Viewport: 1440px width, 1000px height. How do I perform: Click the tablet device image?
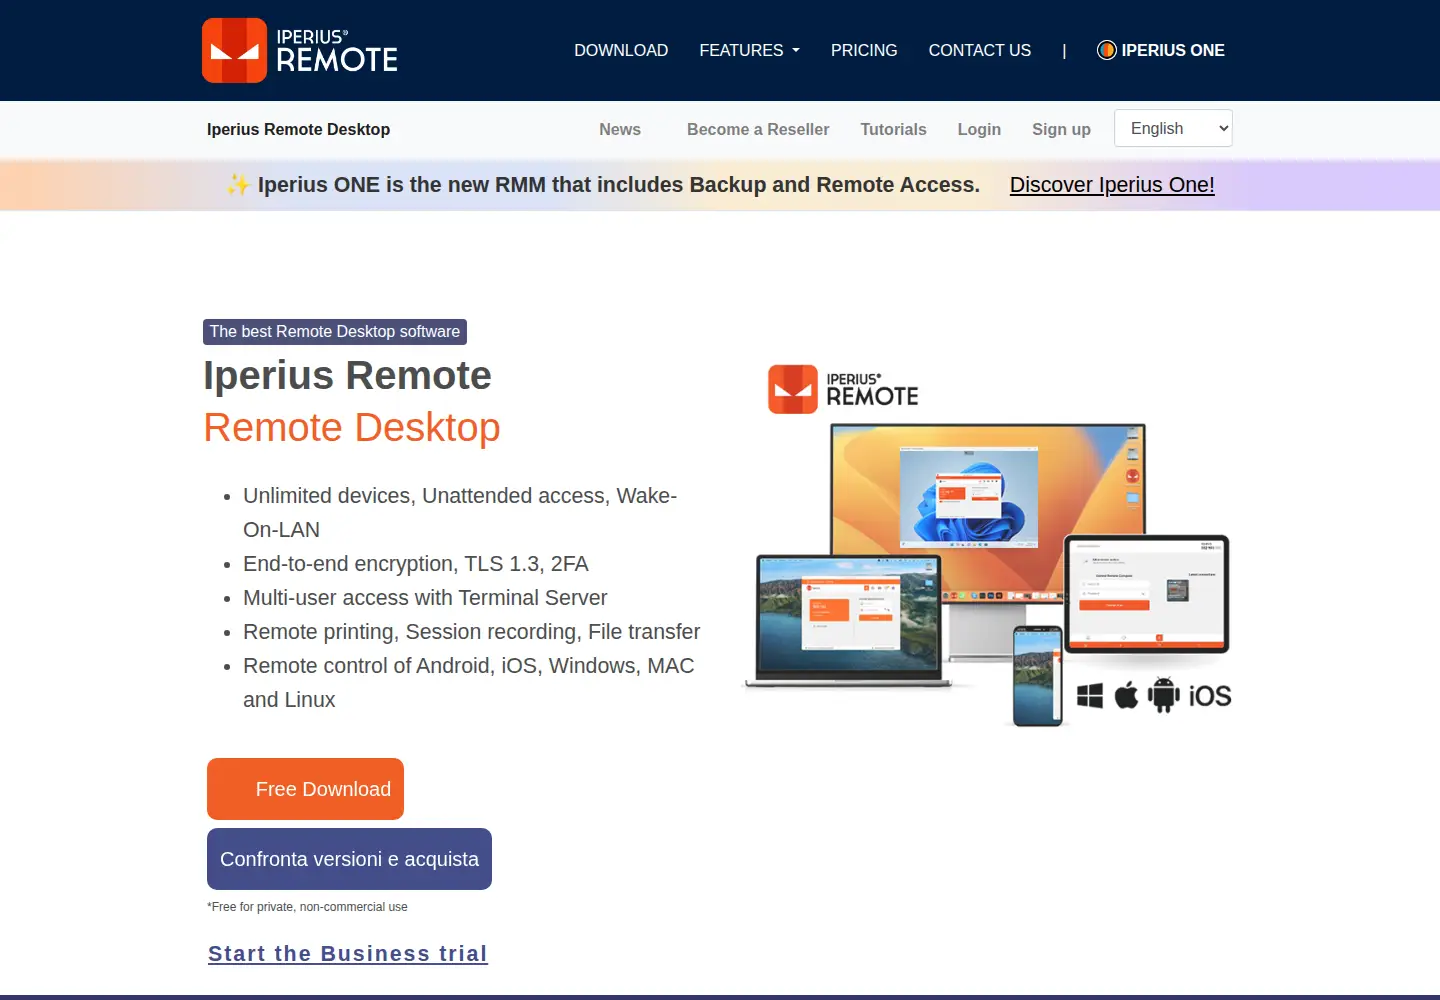coord(1146,594)
